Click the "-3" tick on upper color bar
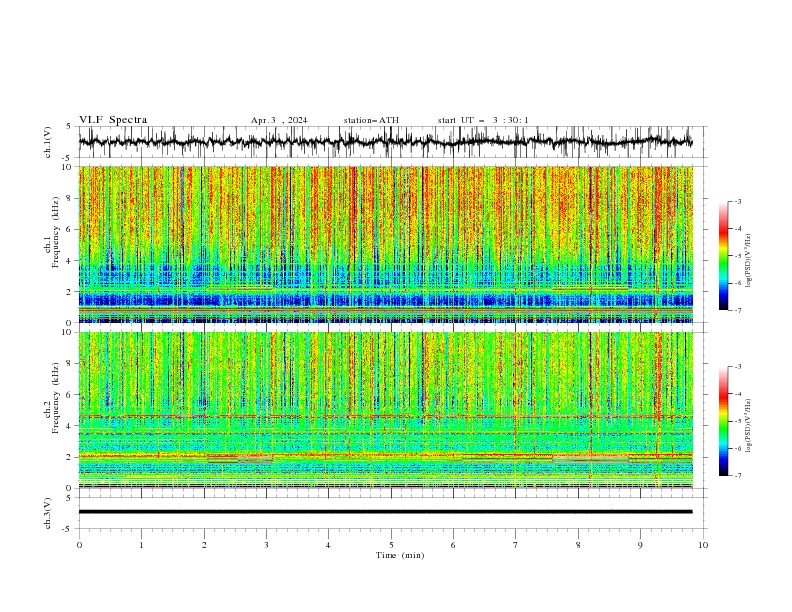The image size is (792, 612). pos(737,201)
